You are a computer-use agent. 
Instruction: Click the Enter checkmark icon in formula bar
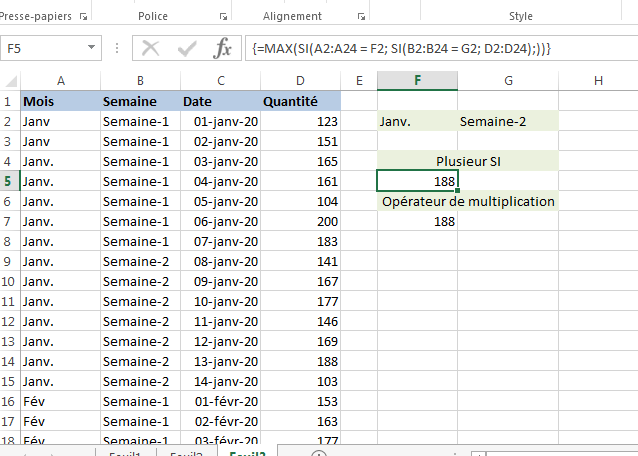(x=187, y=48)
